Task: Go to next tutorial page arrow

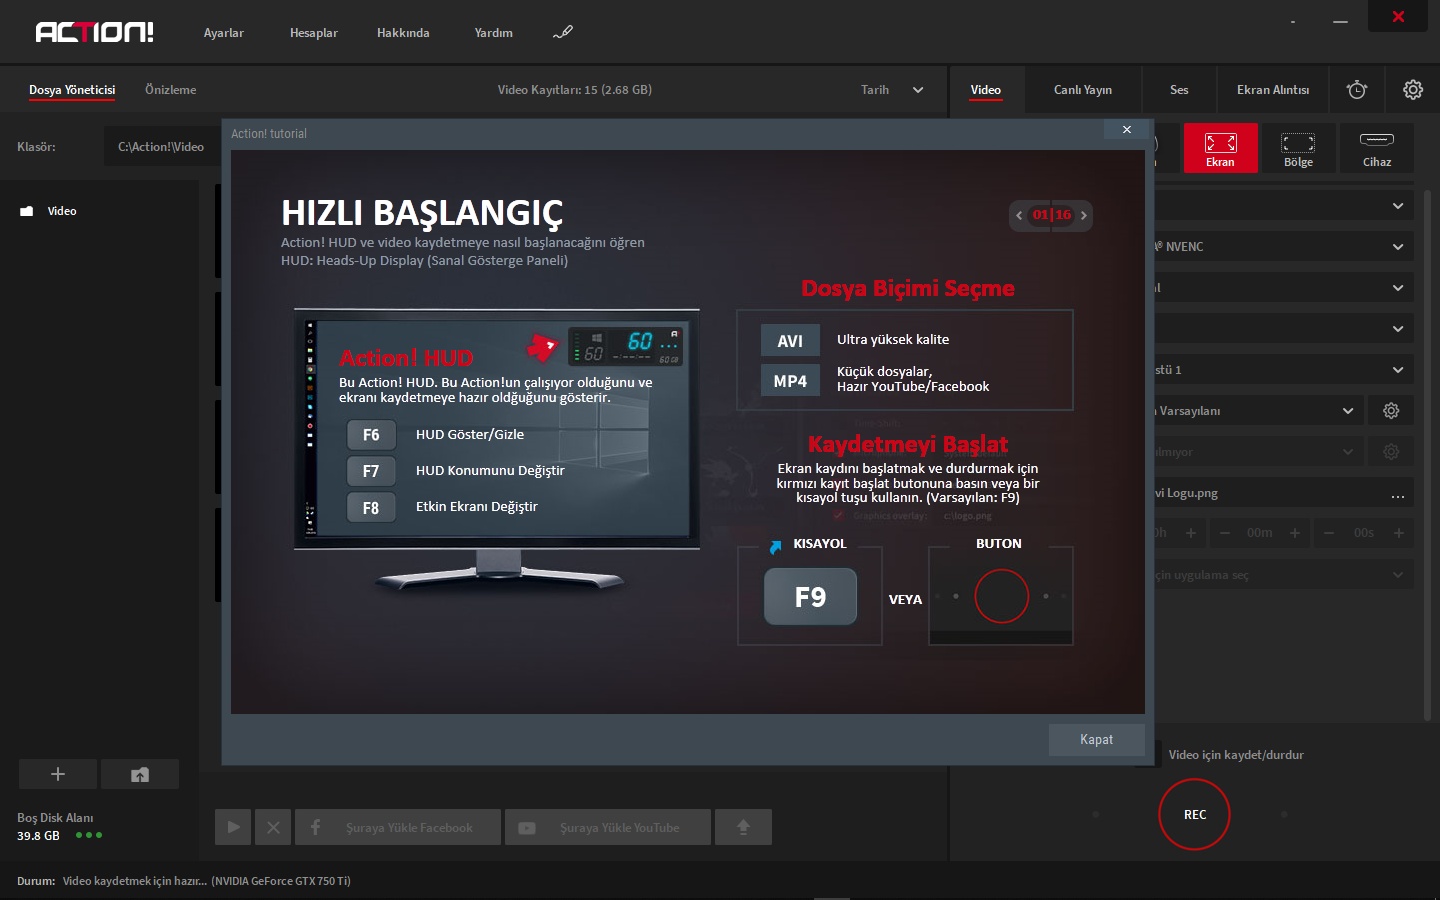Action: coord(1083,215)
